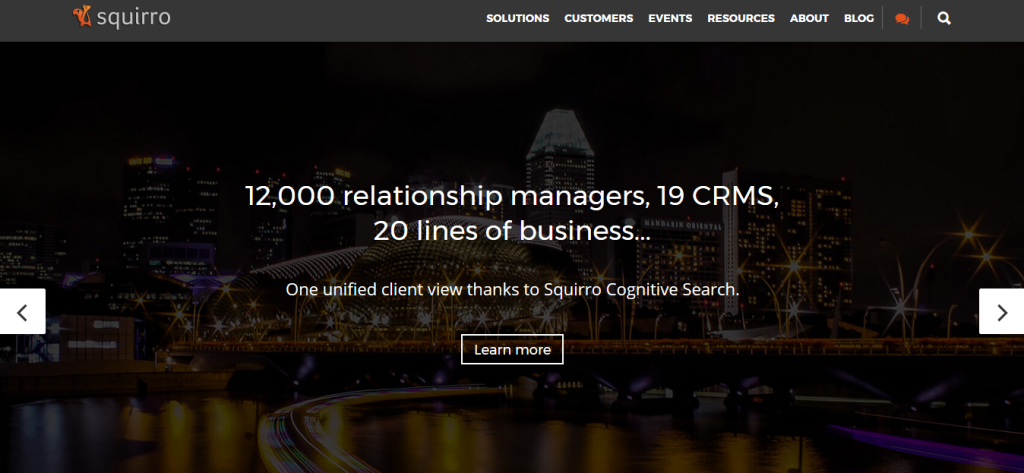Click the squirro wordmark text
The height and width of the screenshot is (473, 1024).
(x=133, y=18)
